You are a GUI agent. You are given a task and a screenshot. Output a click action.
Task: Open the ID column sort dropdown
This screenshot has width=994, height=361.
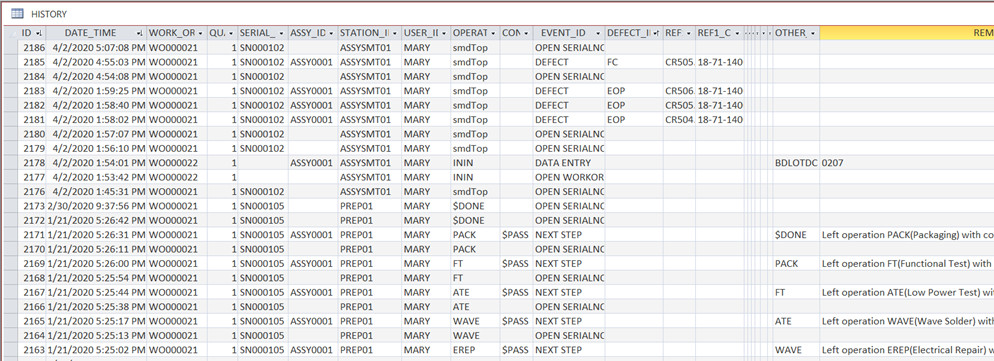tap(39, 33)
